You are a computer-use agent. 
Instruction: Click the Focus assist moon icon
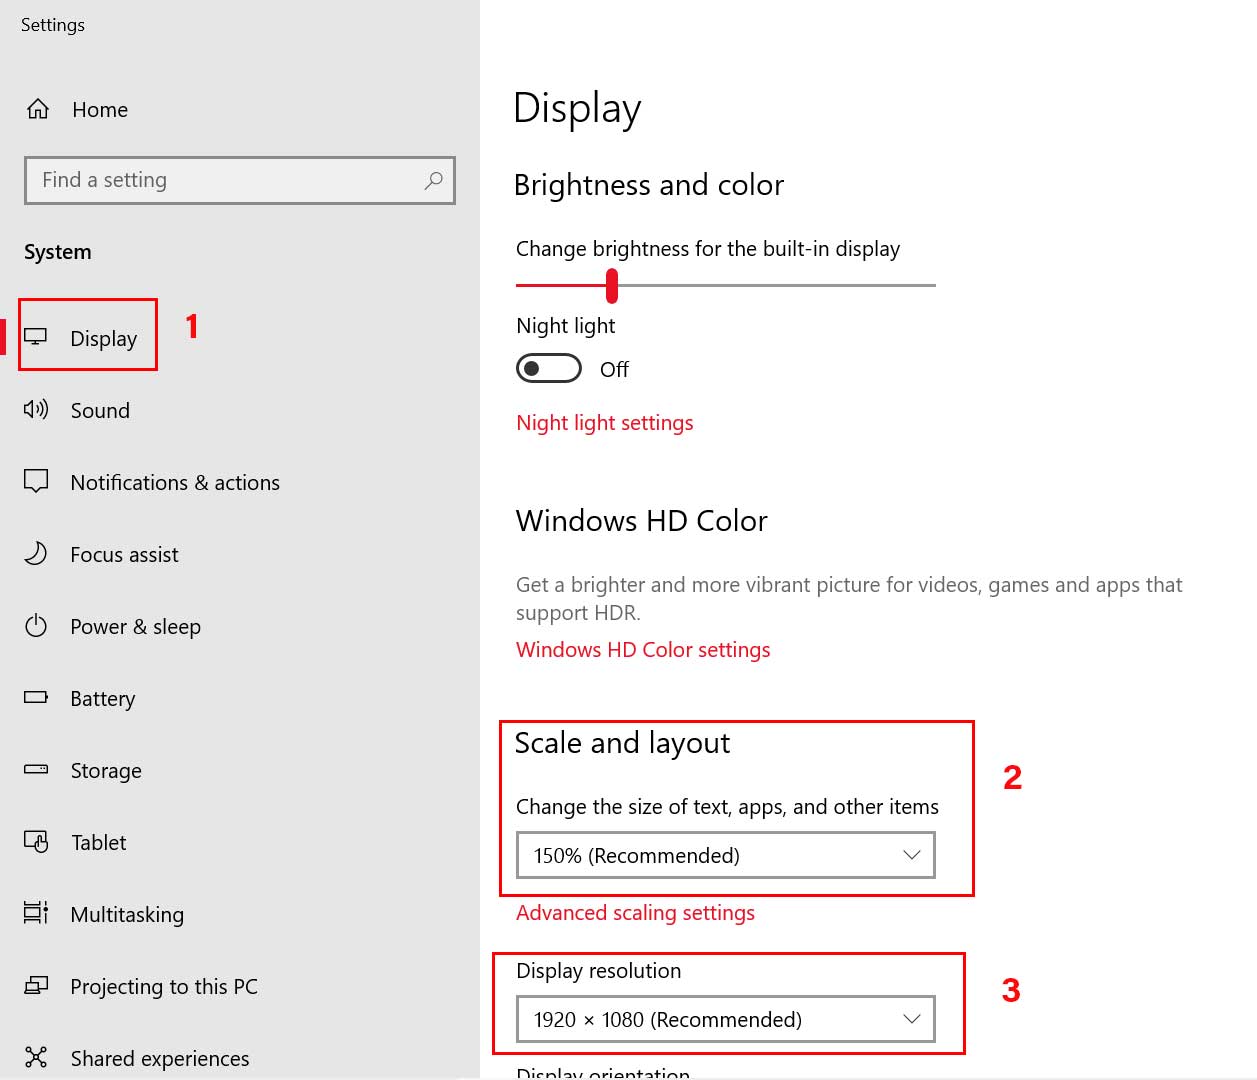tap(36, 553)
